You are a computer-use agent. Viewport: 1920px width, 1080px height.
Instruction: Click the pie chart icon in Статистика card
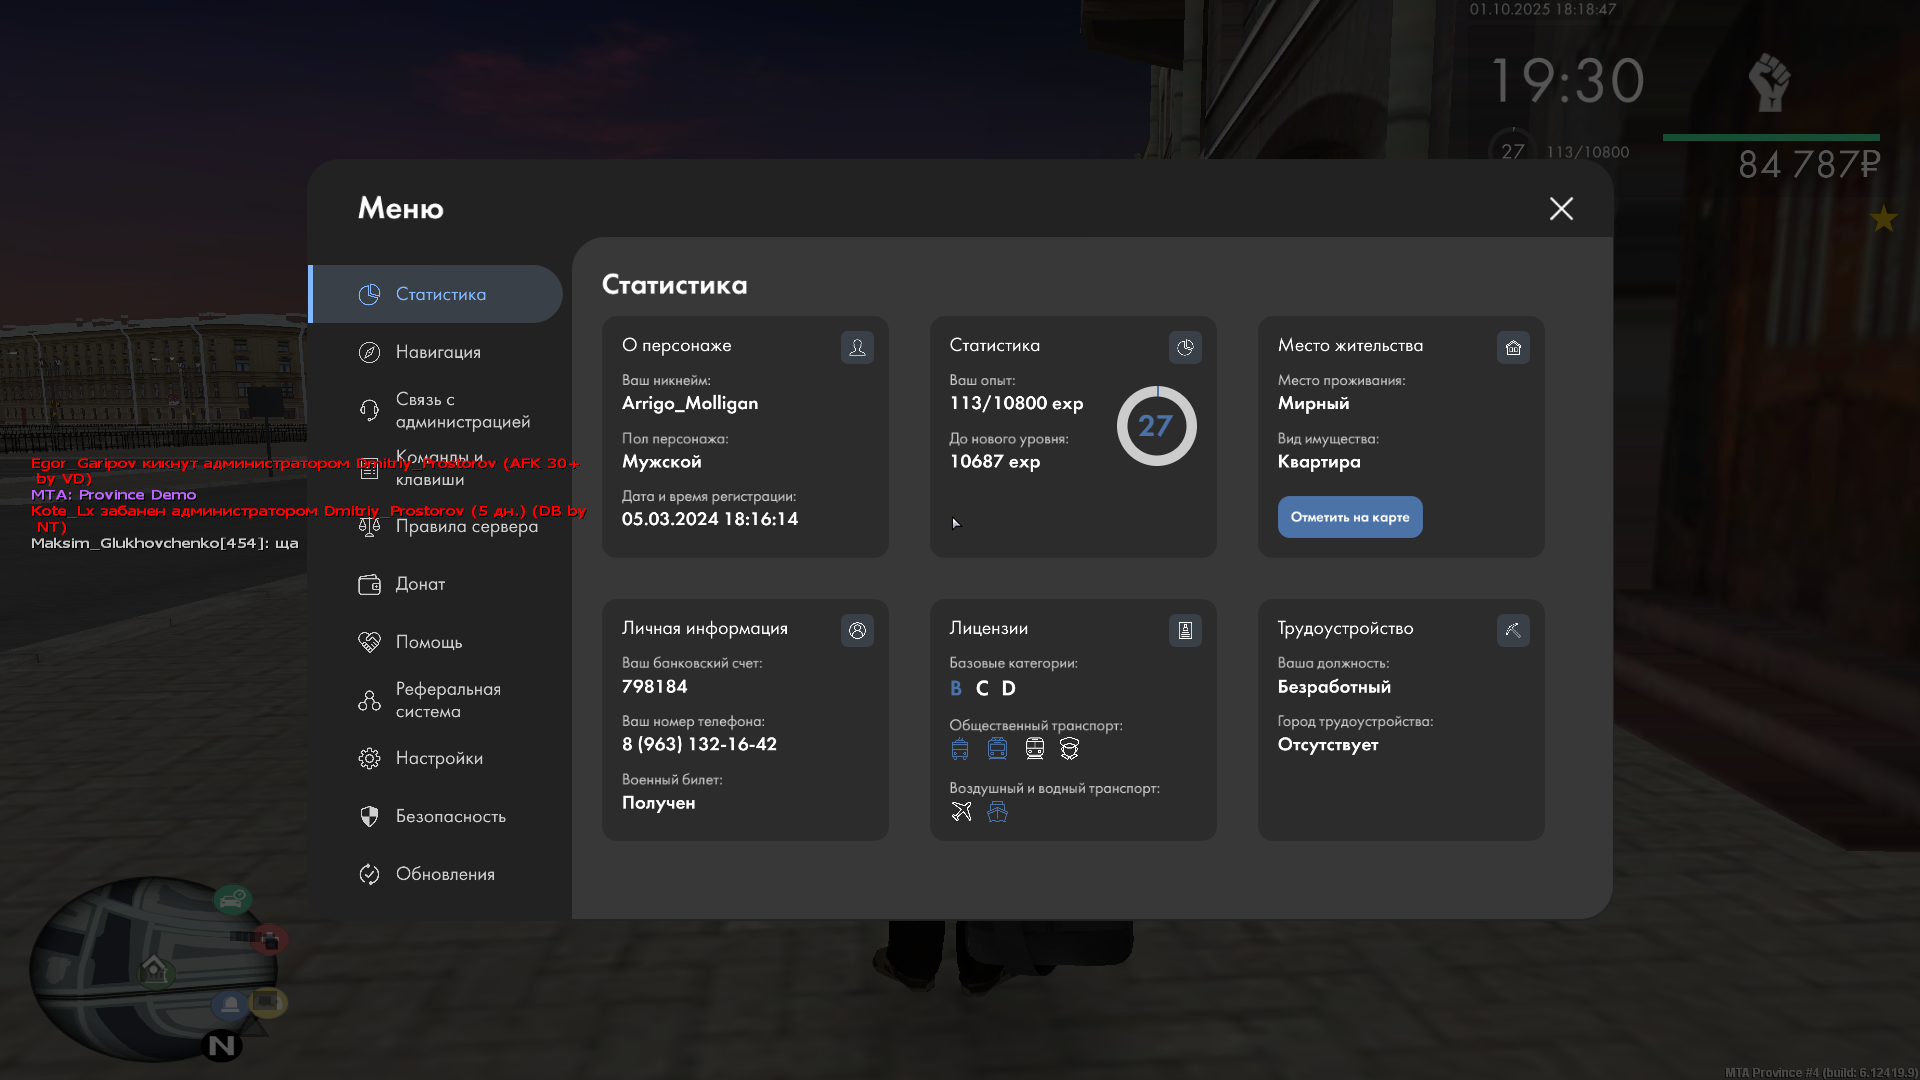point(1185,347)
